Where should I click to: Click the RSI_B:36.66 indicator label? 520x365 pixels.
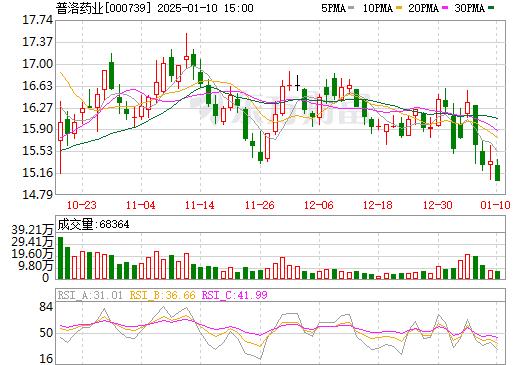(x=162, y=295)
